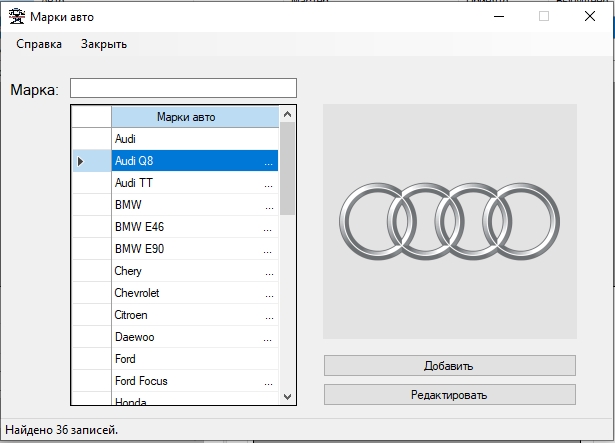The width and height of the screenshot is (615, 443).
Task: Click the scroll down arrow of the list
Action: (287, 397)
